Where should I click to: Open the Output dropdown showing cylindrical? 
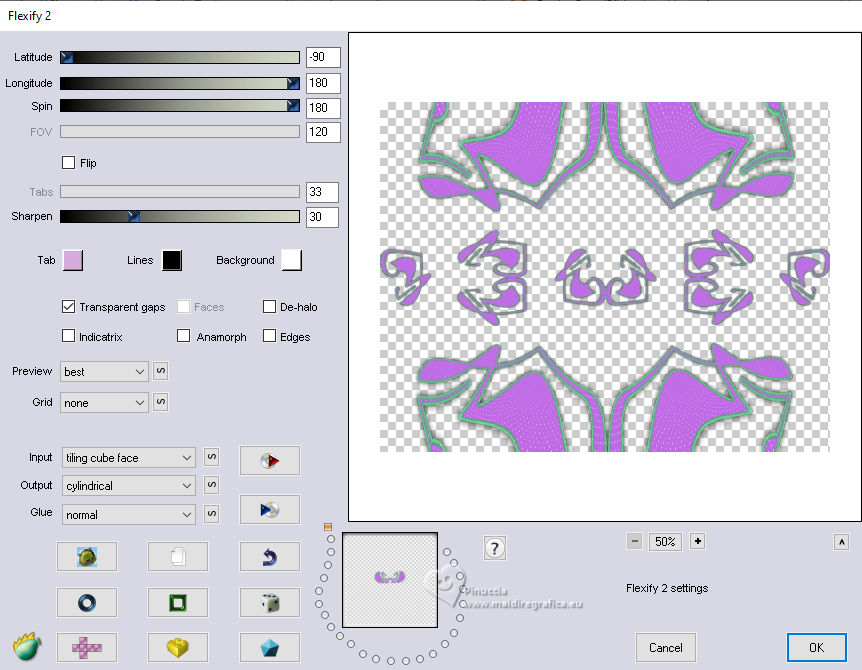click(x=129, y=486)
